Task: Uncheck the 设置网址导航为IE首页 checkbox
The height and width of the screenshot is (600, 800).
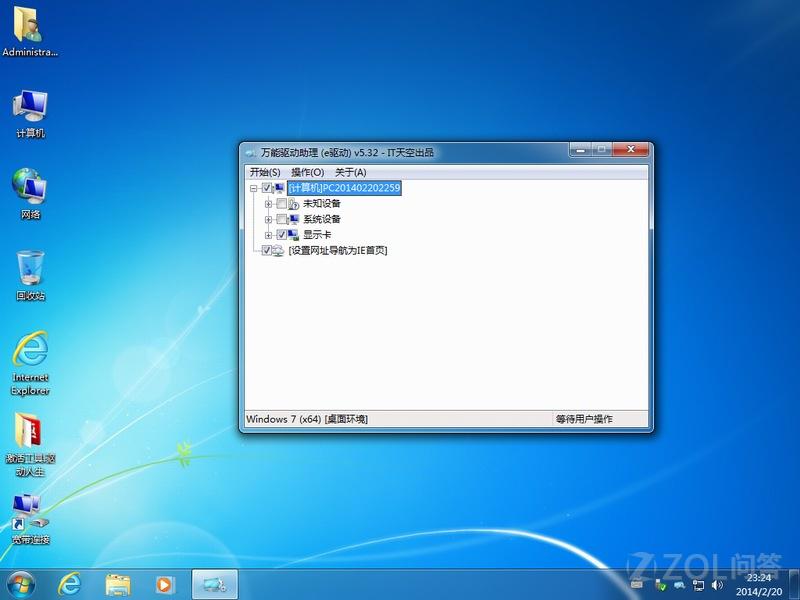Action: tap(266, 251)
